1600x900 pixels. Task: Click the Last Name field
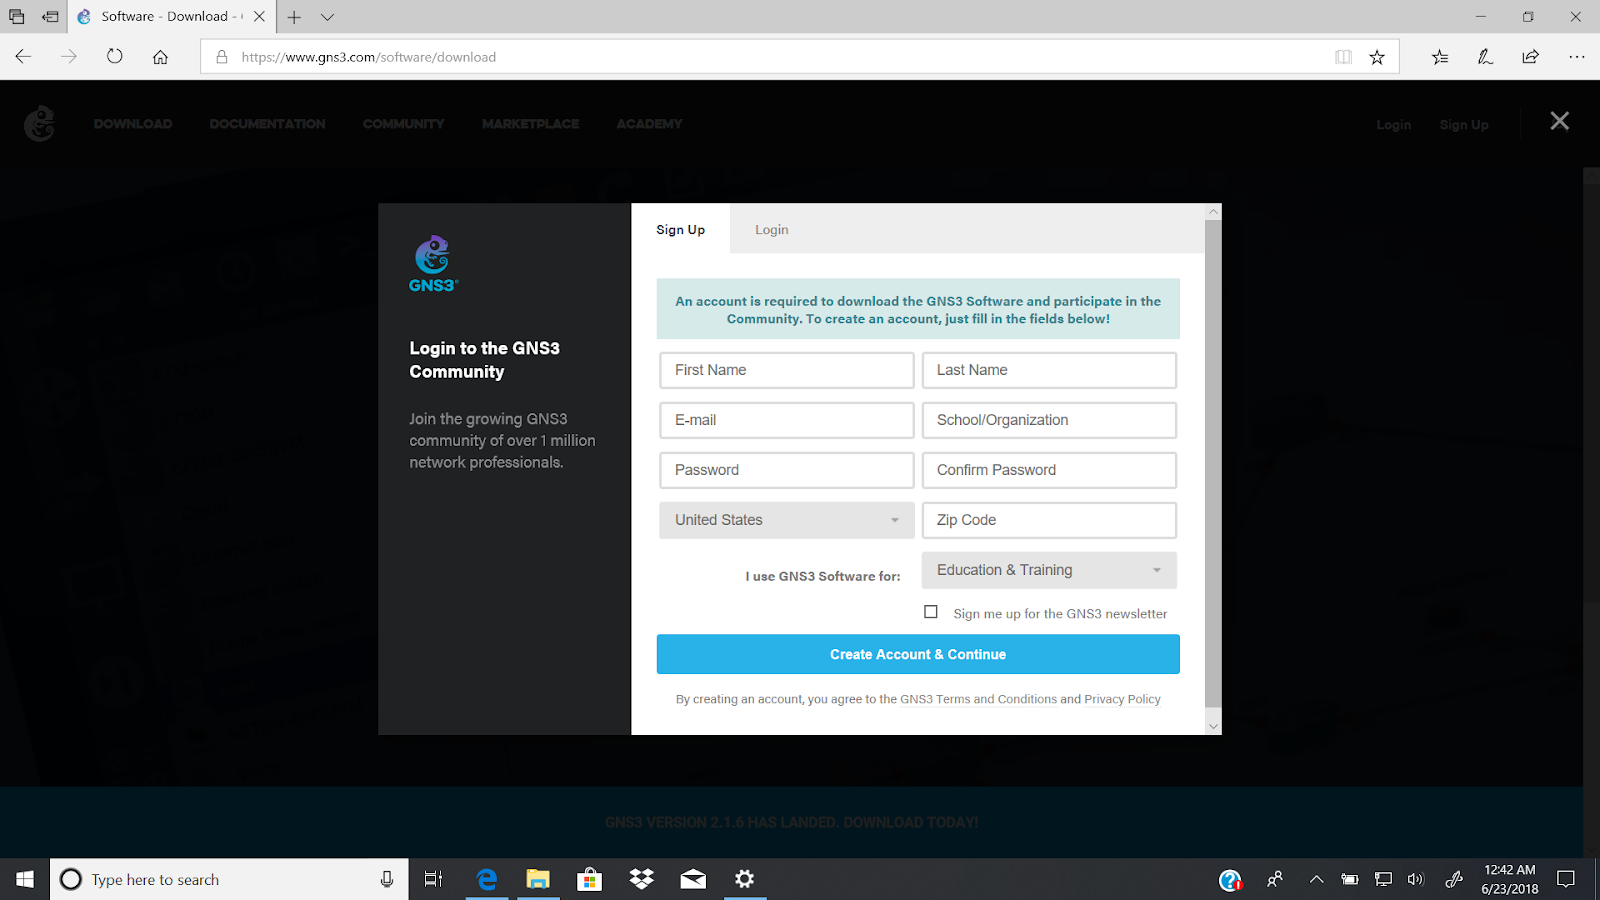1049,370
